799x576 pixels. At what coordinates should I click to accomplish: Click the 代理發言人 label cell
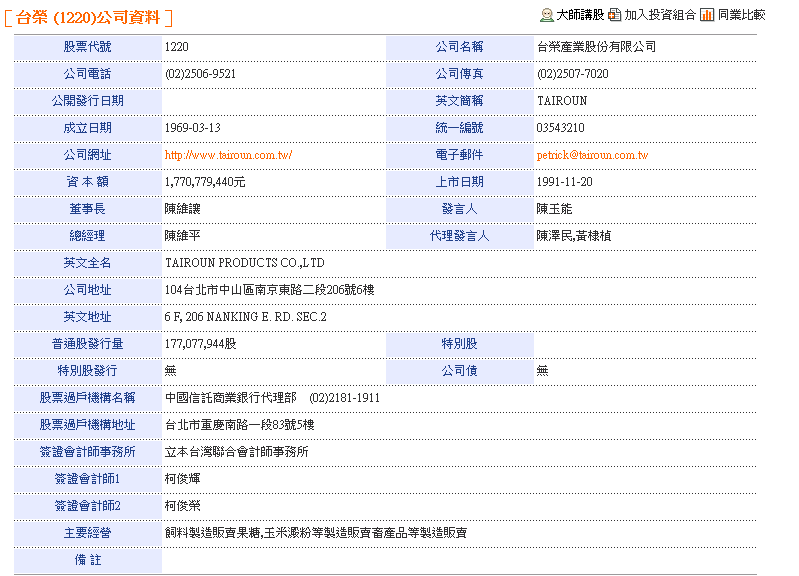pyautogui.click(x=460, y=236)
